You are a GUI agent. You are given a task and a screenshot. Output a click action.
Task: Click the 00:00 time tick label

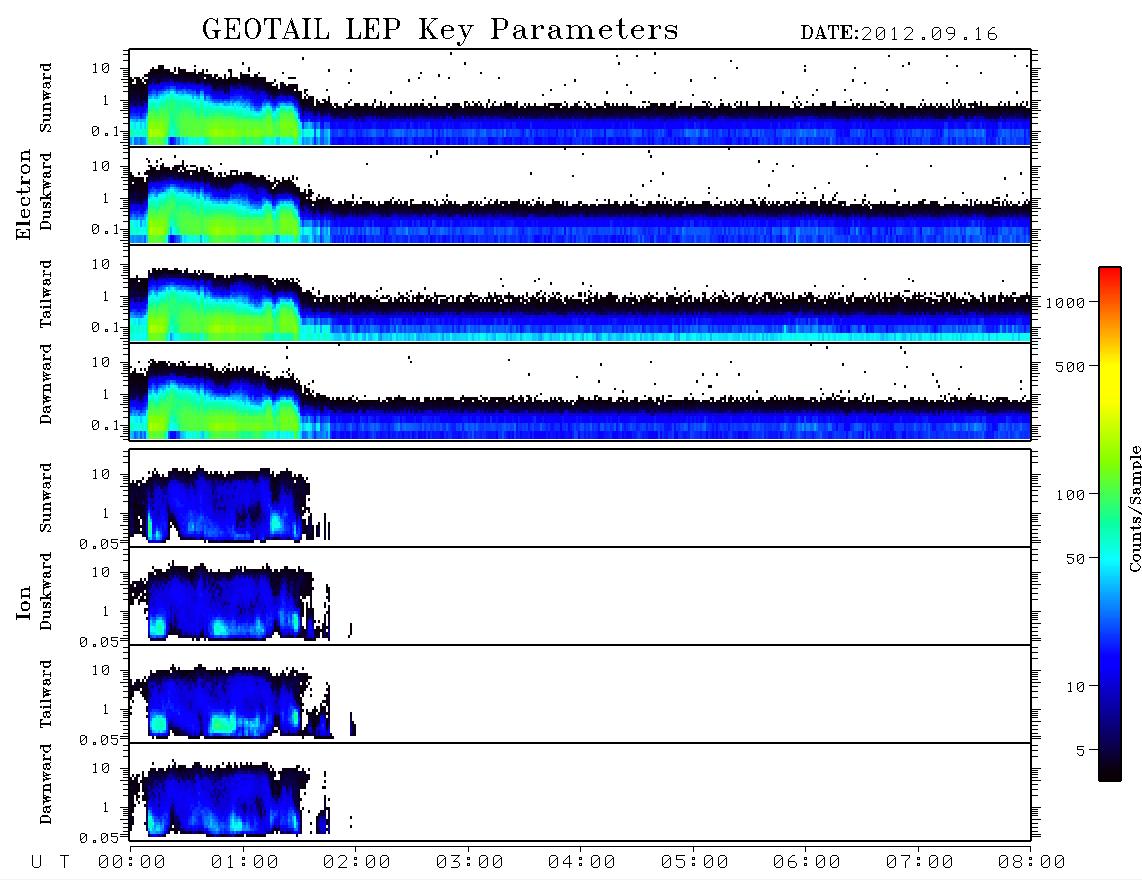tap(132, 863)
